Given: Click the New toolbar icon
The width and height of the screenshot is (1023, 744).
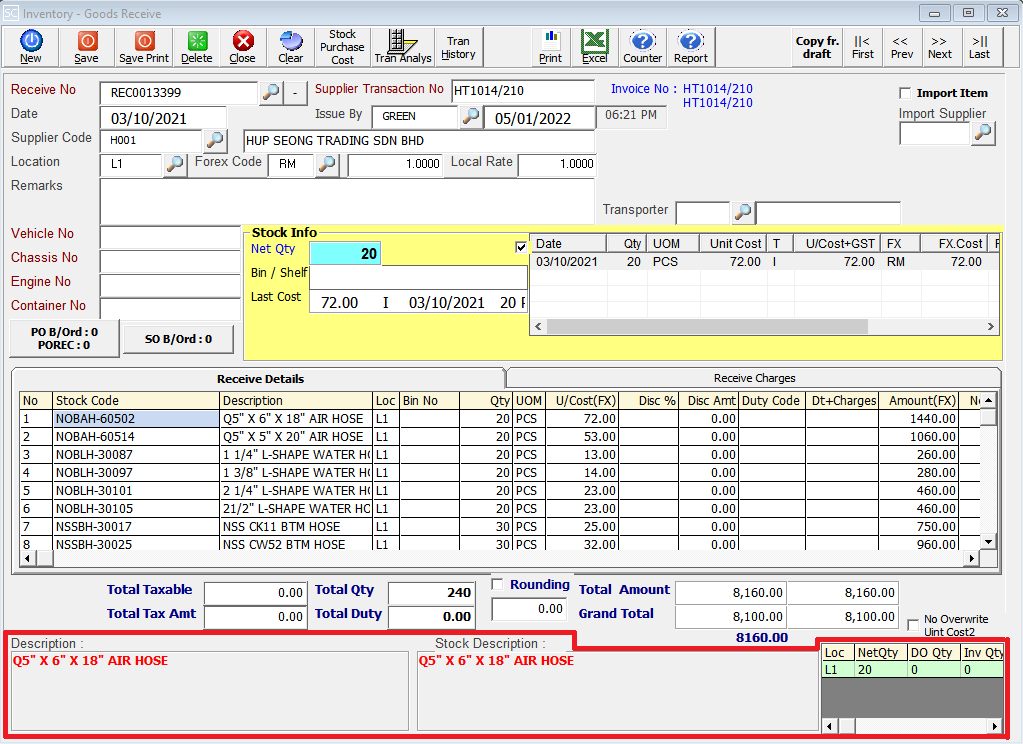Looking at the screenshot, I should (31, 47).
